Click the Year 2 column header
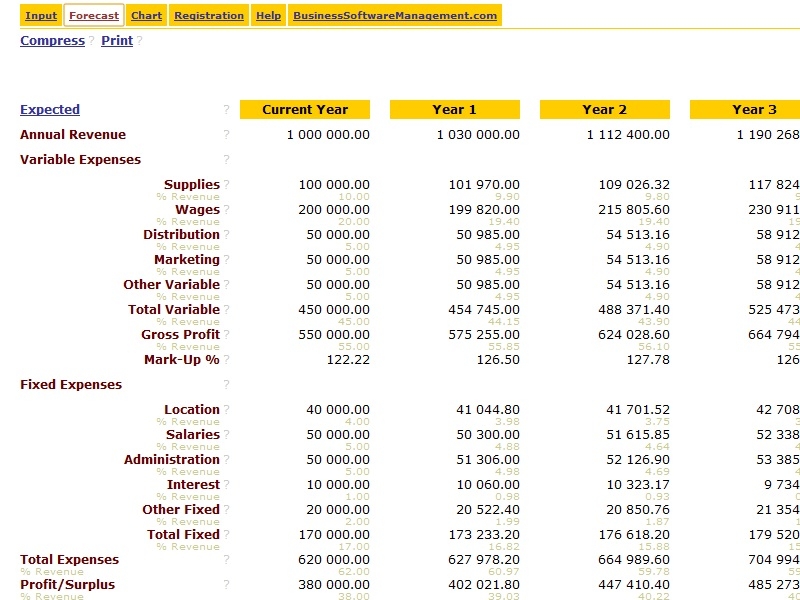This screenshot has width=800, height=600. click(605, 110)
